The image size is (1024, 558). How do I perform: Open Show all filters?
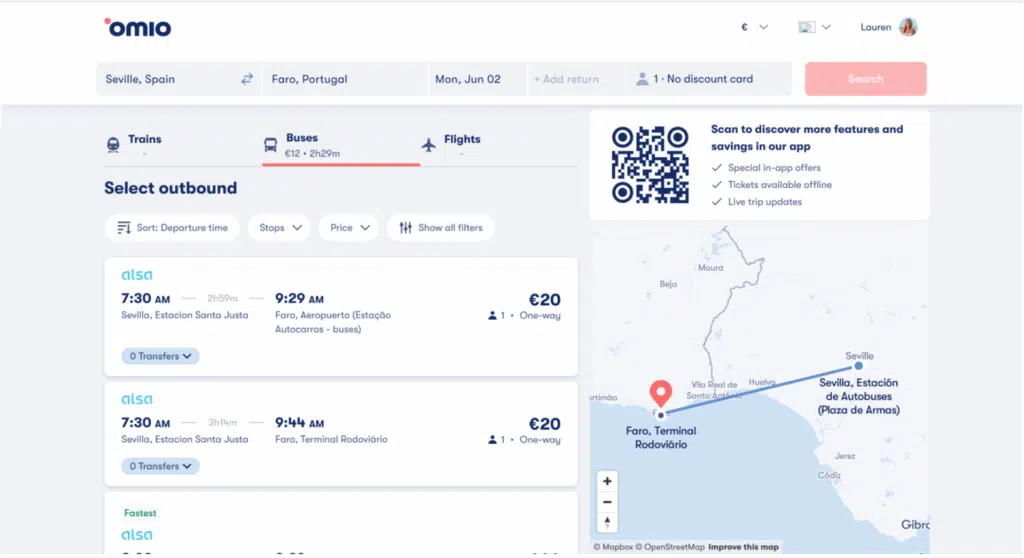click(x=440, y=228)
